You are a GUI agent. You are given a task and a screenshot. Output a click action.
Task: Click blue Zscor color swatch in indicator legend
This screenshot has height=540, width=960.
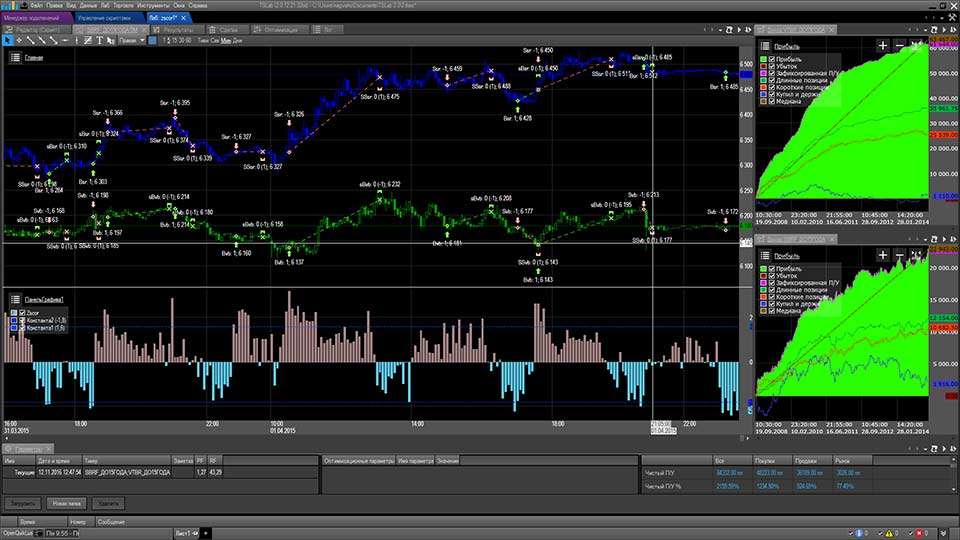14,313
